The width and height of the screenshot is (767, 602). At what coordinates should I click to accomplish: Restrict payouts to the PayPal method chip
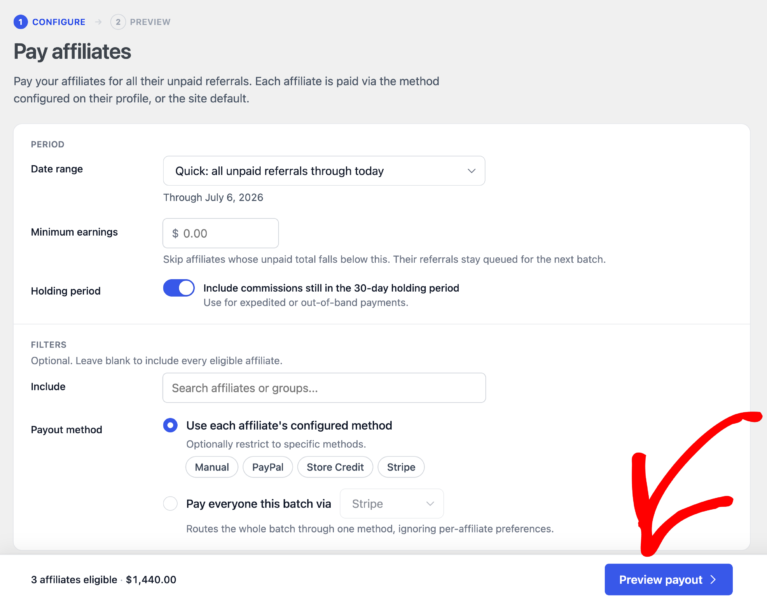pos(268,467)
